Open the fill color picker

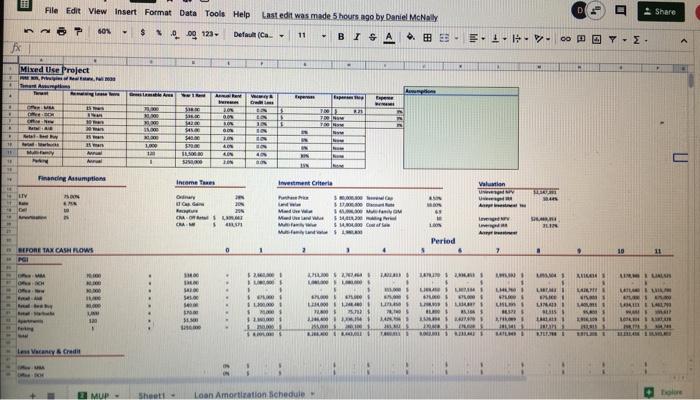pyautogui.click(x=410, y=37)
